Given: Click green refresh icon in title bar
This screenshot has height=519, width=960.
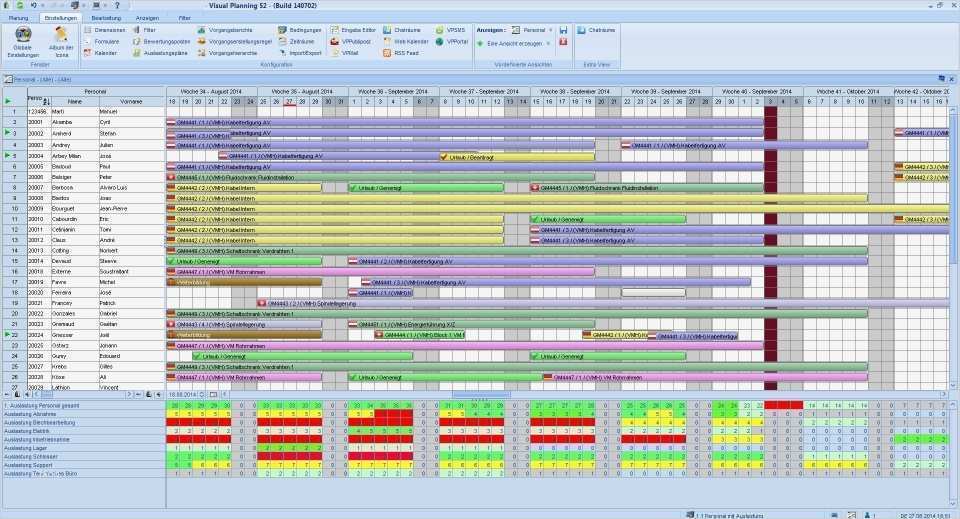Looking at the screenshot, I should [20, 5].
